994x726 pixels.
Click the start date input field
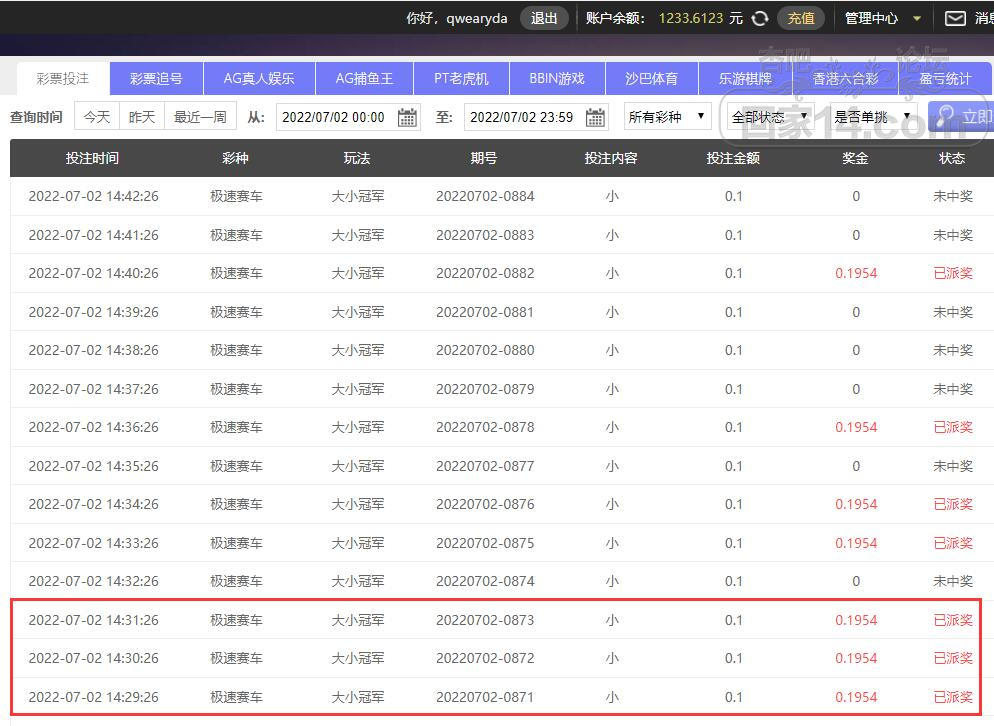(334, 117)
